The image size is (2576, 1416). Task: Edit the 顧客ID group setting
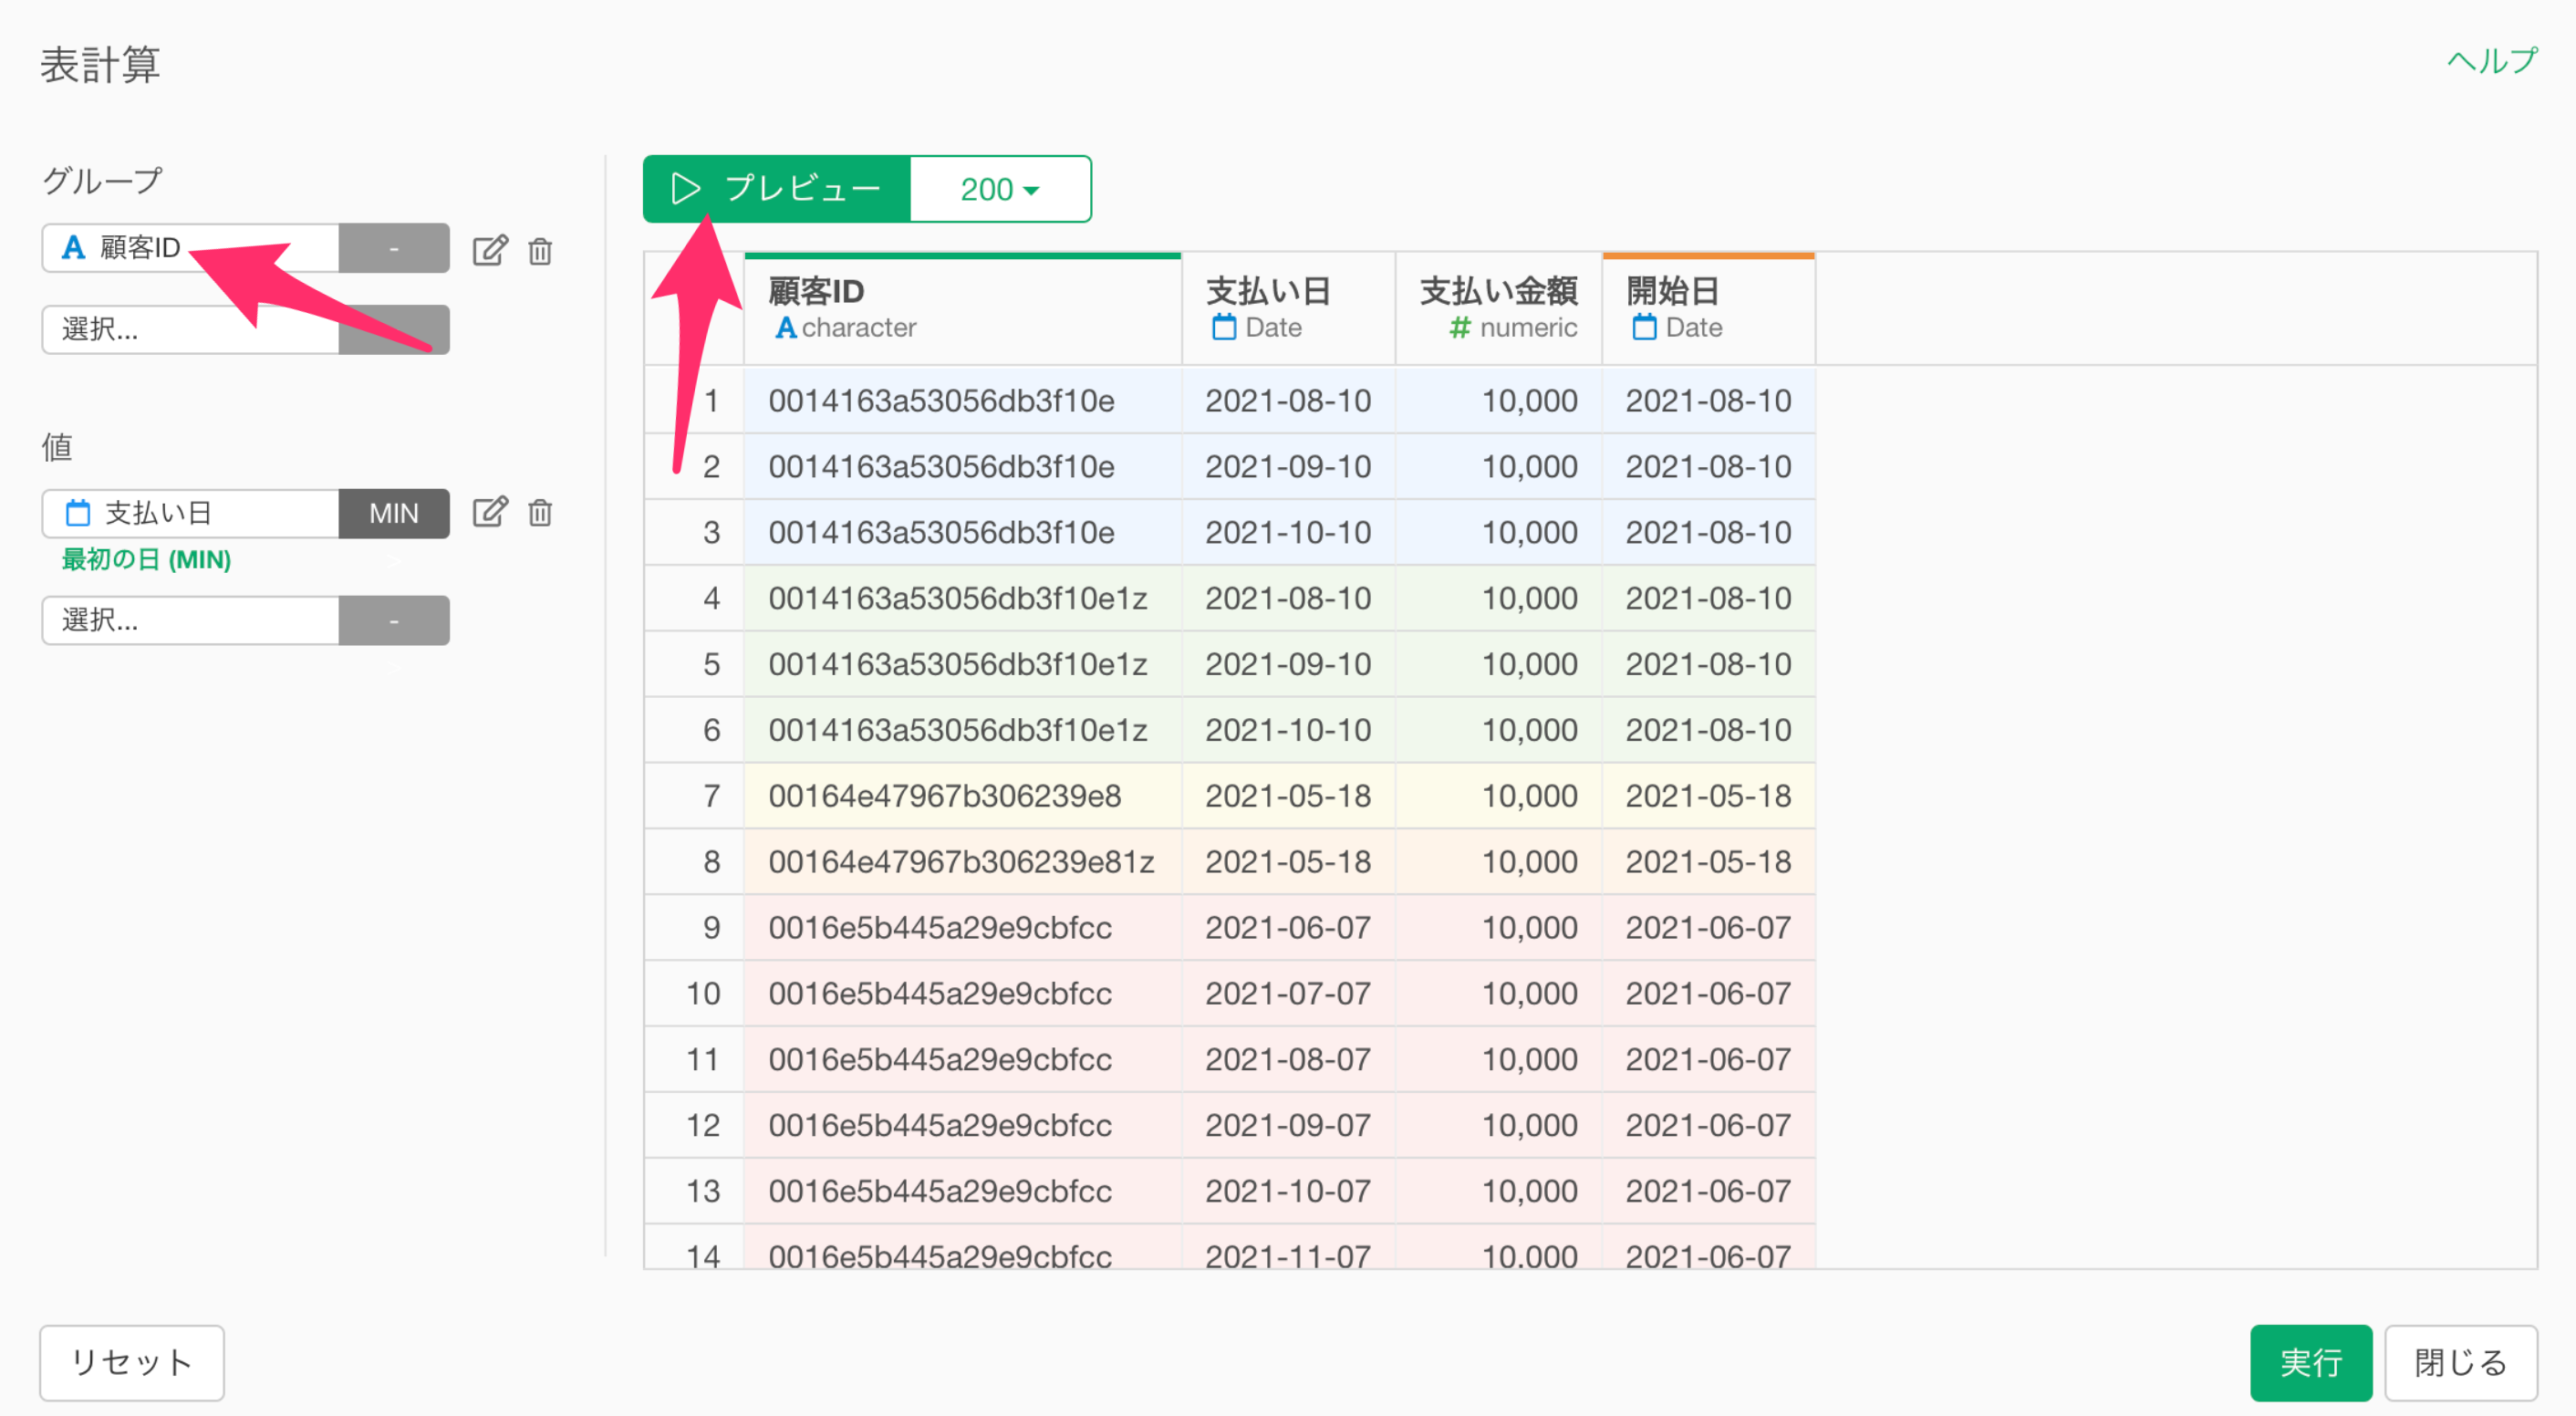click(490, 250)
